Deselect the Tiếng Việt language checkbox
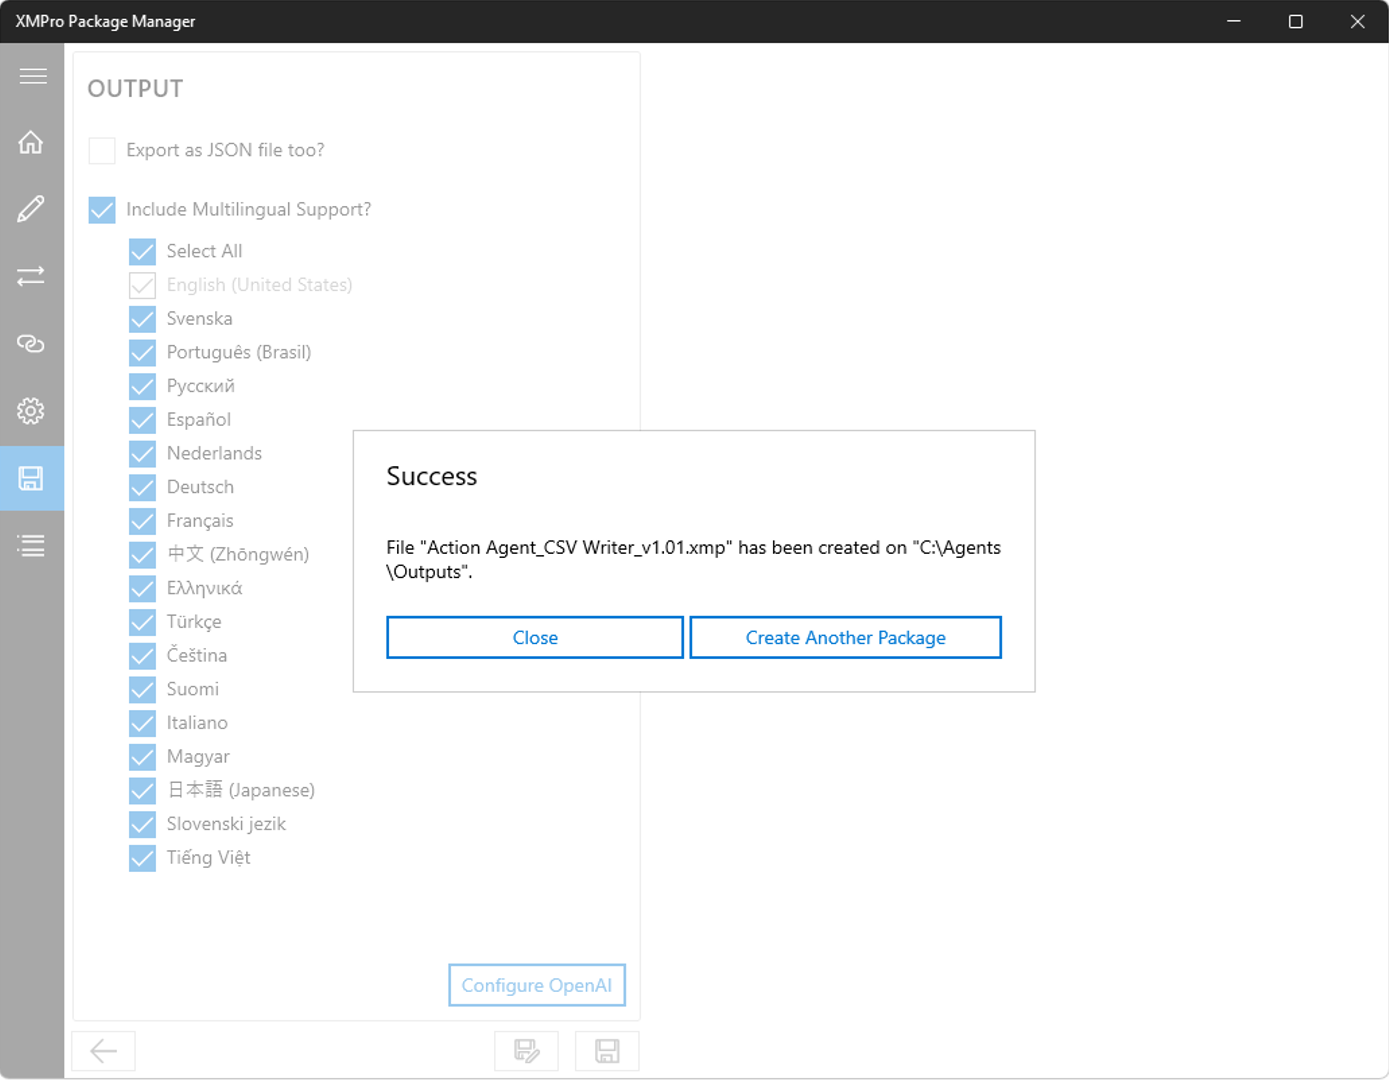This screenshot has width=1389, height=1080. click(x=143, y=858)
